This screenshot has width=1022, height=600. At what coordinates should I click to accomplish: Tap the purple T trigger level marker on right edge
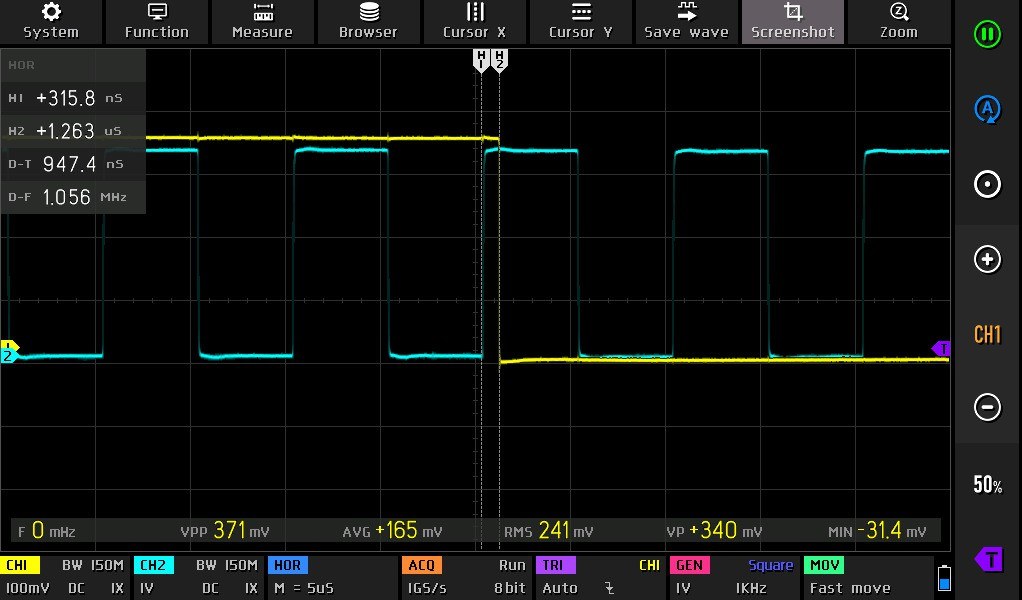[x=941, y=349]
